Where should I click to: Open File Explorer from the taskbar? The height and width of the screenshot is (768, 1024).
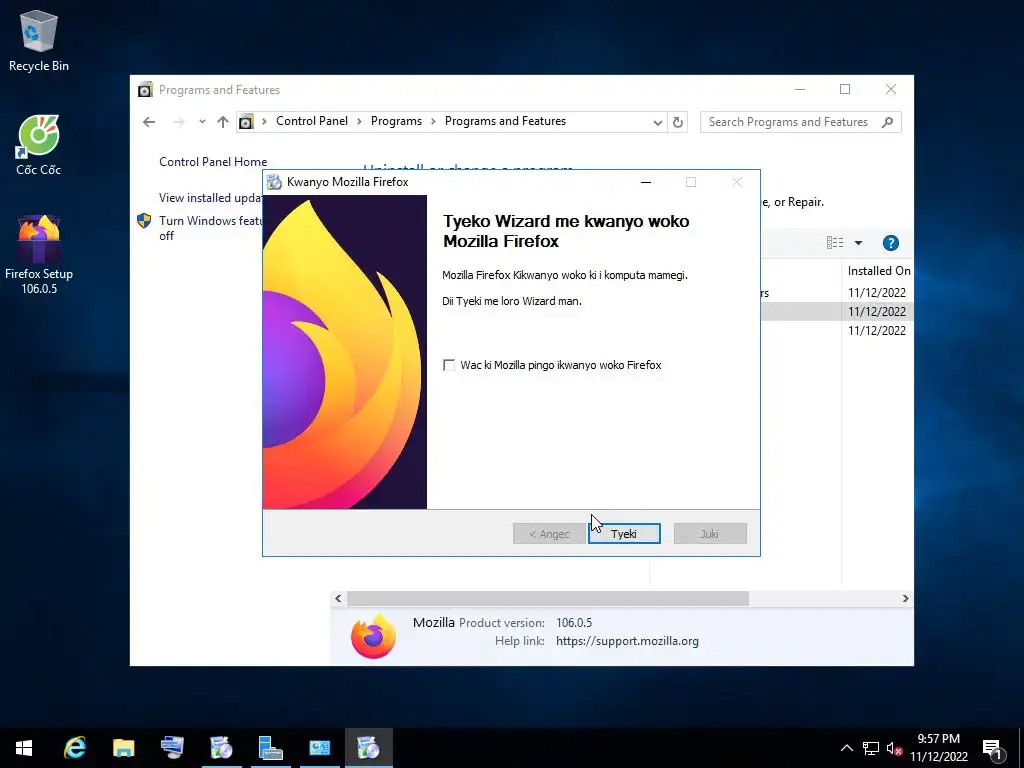click(x=123, y=748)
